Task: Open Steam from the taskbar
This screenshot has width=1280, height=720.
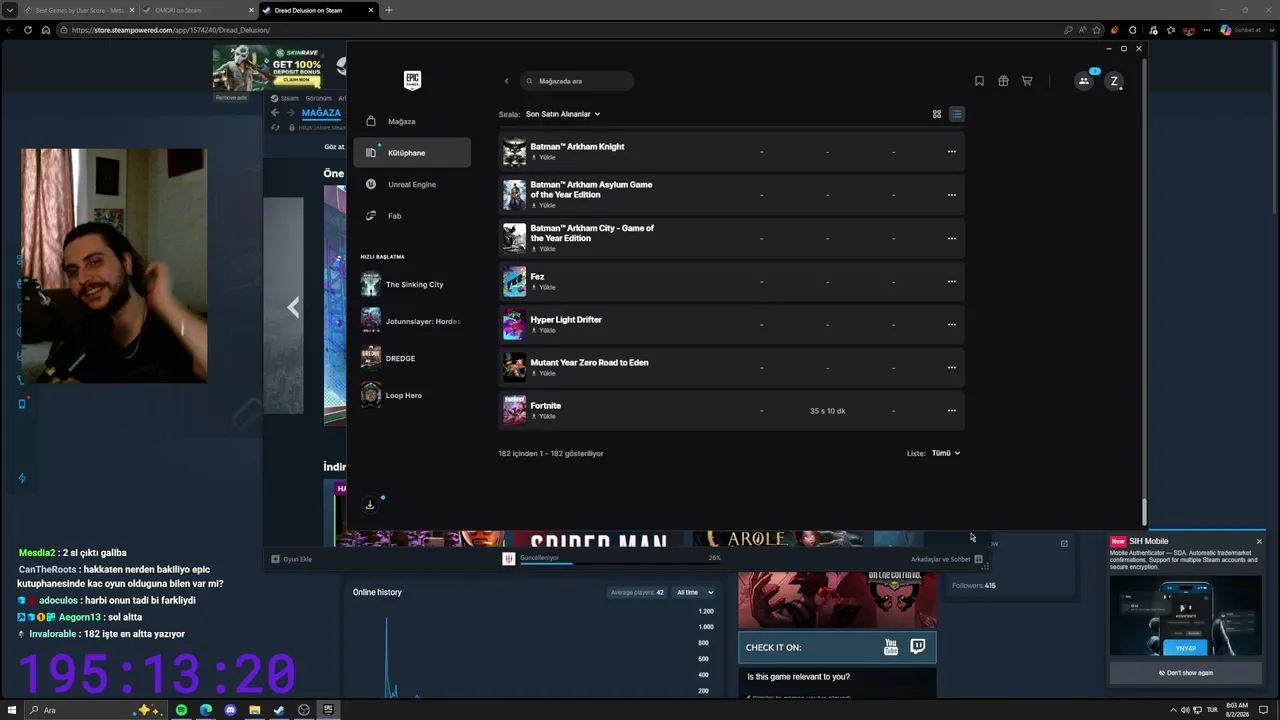Action: (x=279, y=710)
